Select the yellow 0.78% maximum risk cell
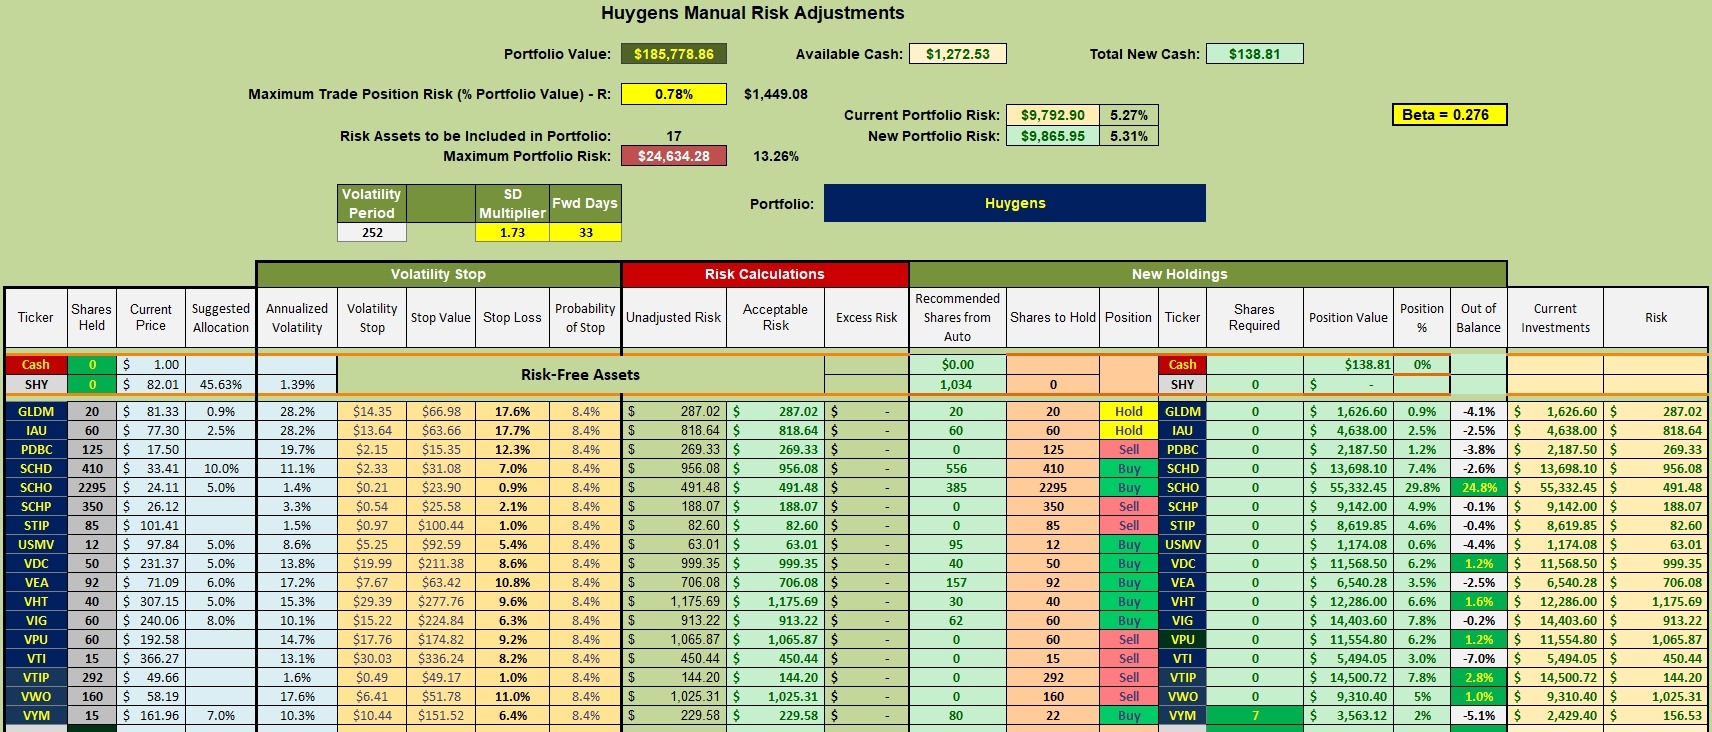 (674, 94)
